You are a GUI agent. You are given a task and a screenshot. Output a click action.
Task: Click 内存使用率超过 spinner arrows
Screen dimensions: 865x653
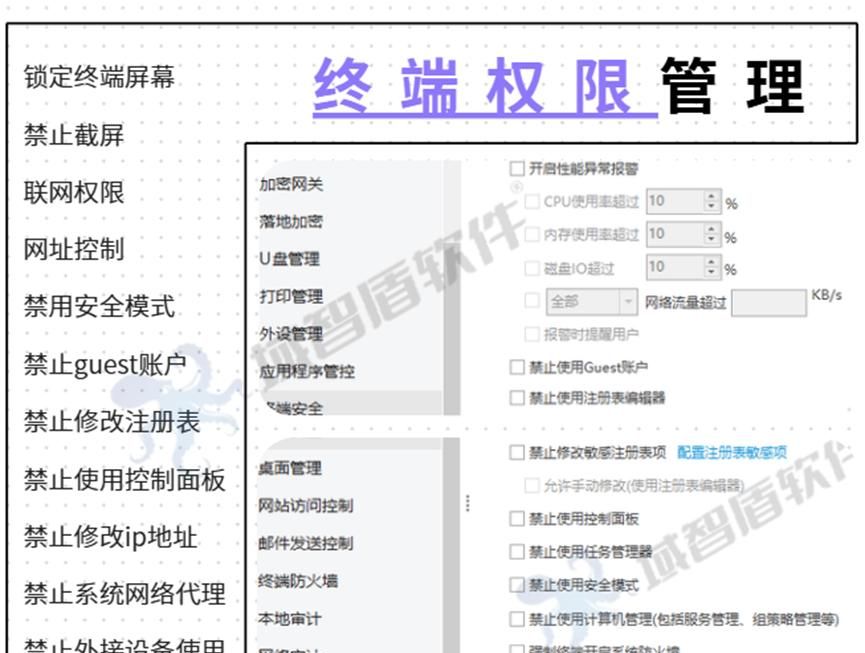[711, 234]
